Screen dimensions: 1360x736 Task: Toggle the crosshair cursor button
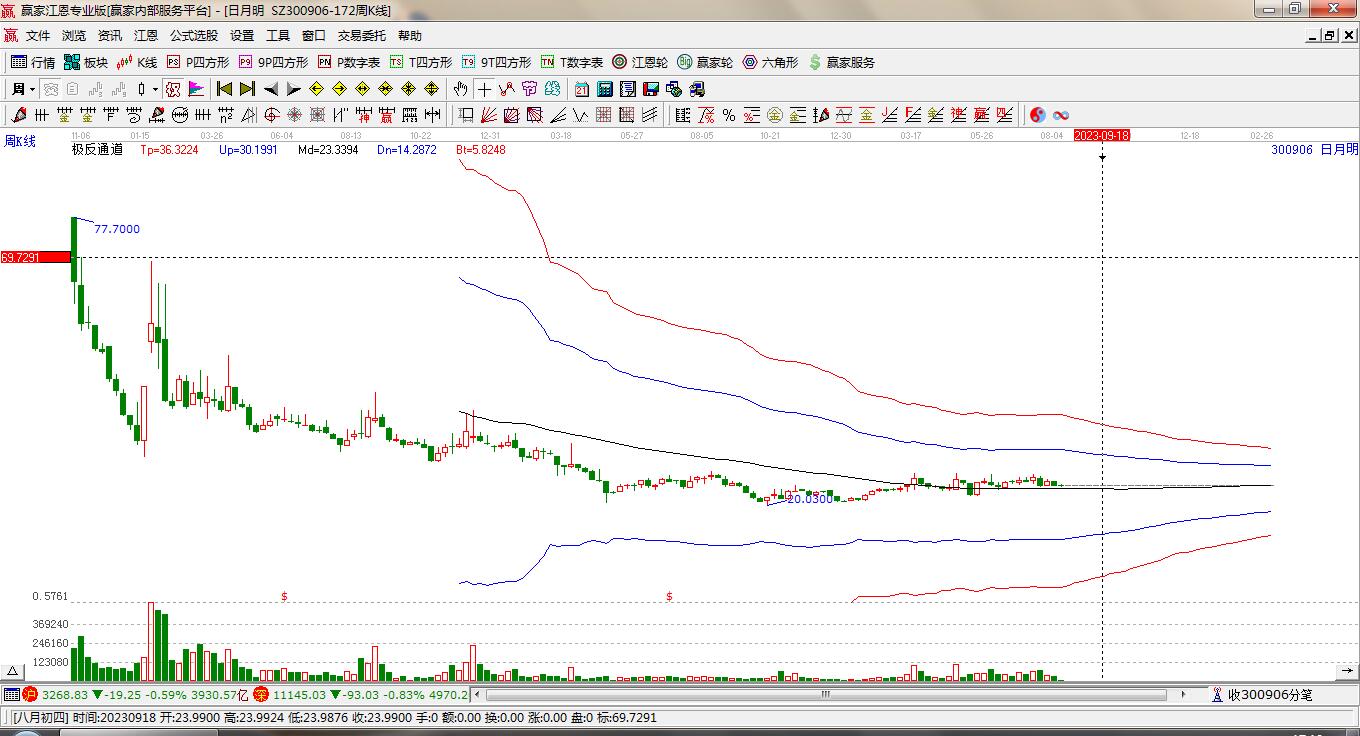[x=484, y=89]
